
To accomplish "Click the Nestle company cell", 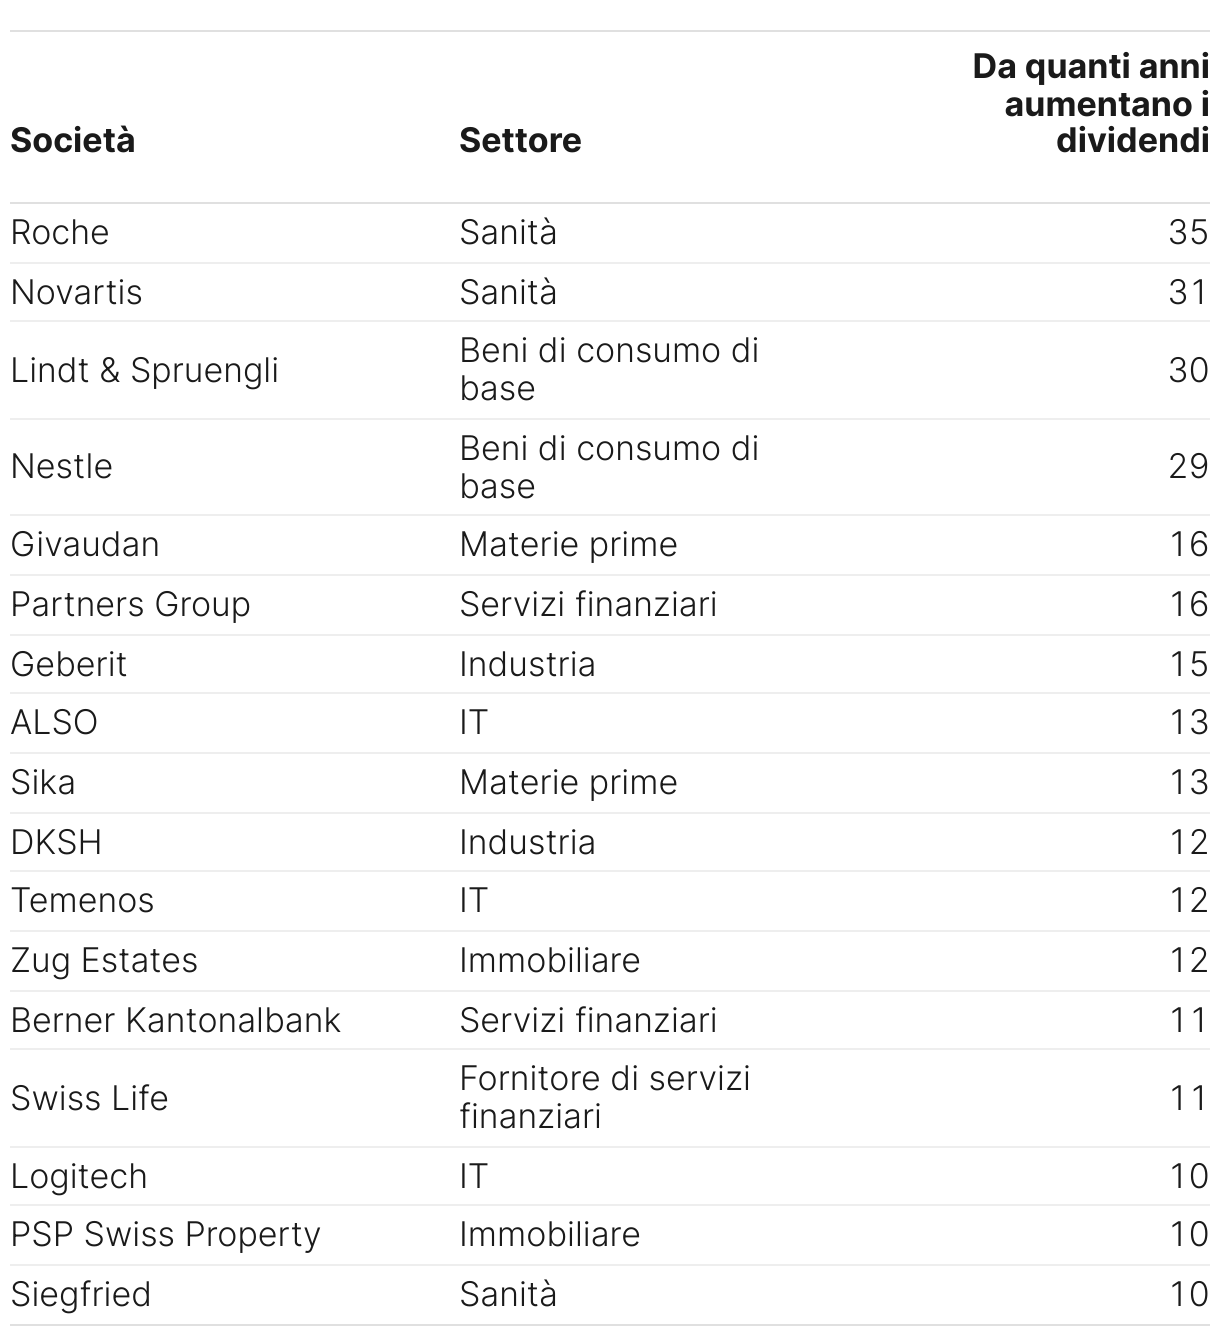I will tap(62, 466).
